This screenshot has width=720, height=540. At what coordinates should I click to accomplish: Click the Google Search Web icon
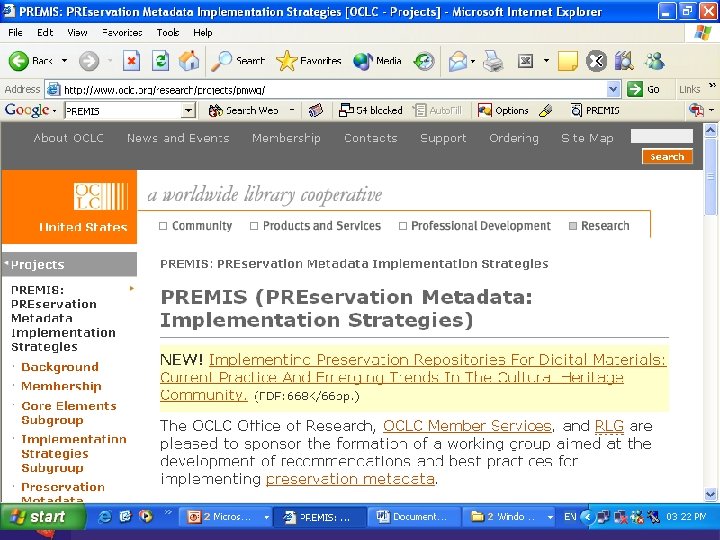tap(215, 111)
